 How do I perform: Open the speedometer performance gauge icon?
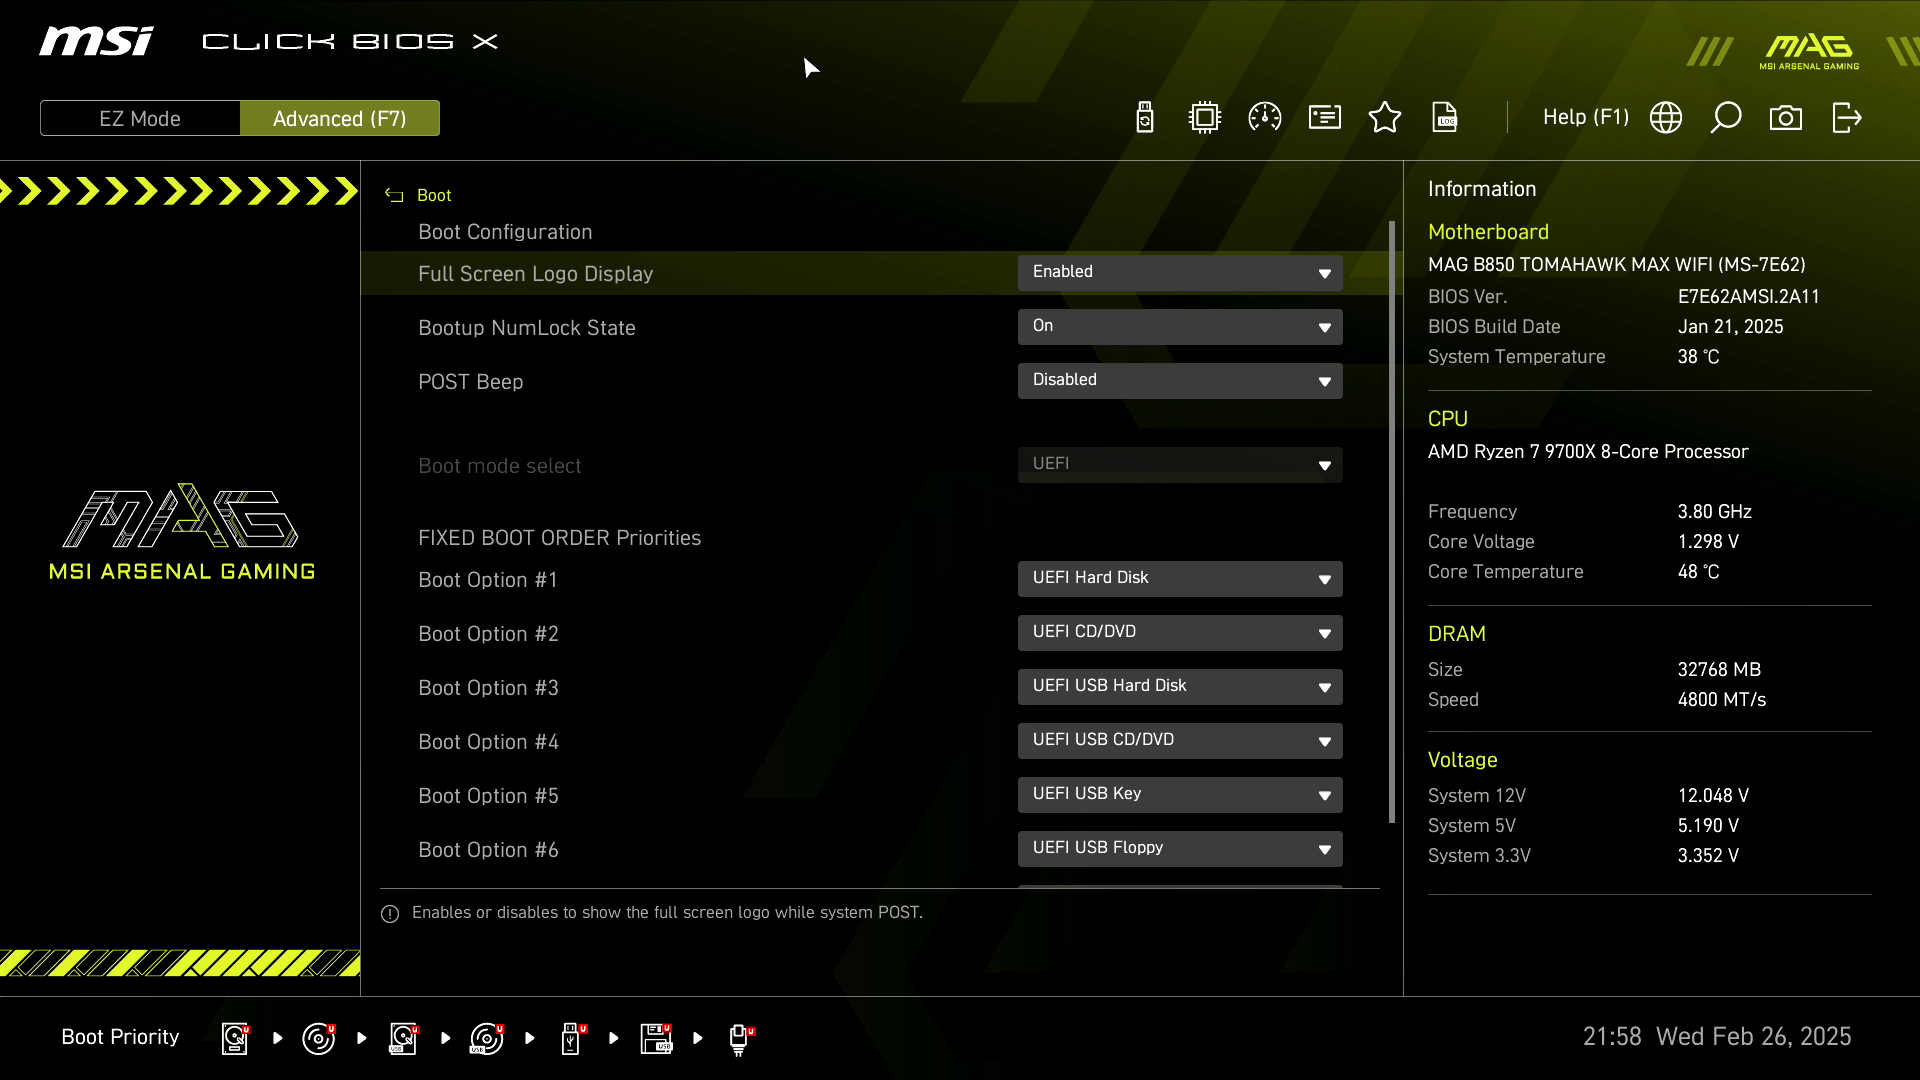click(x=1265, y=118)
